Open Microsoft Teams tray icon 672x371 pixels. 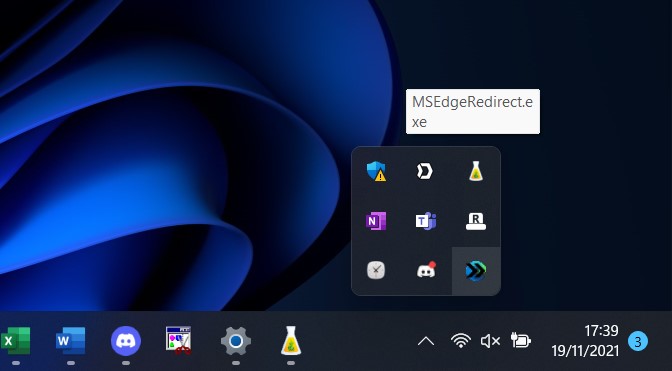(x=426, y=221)
